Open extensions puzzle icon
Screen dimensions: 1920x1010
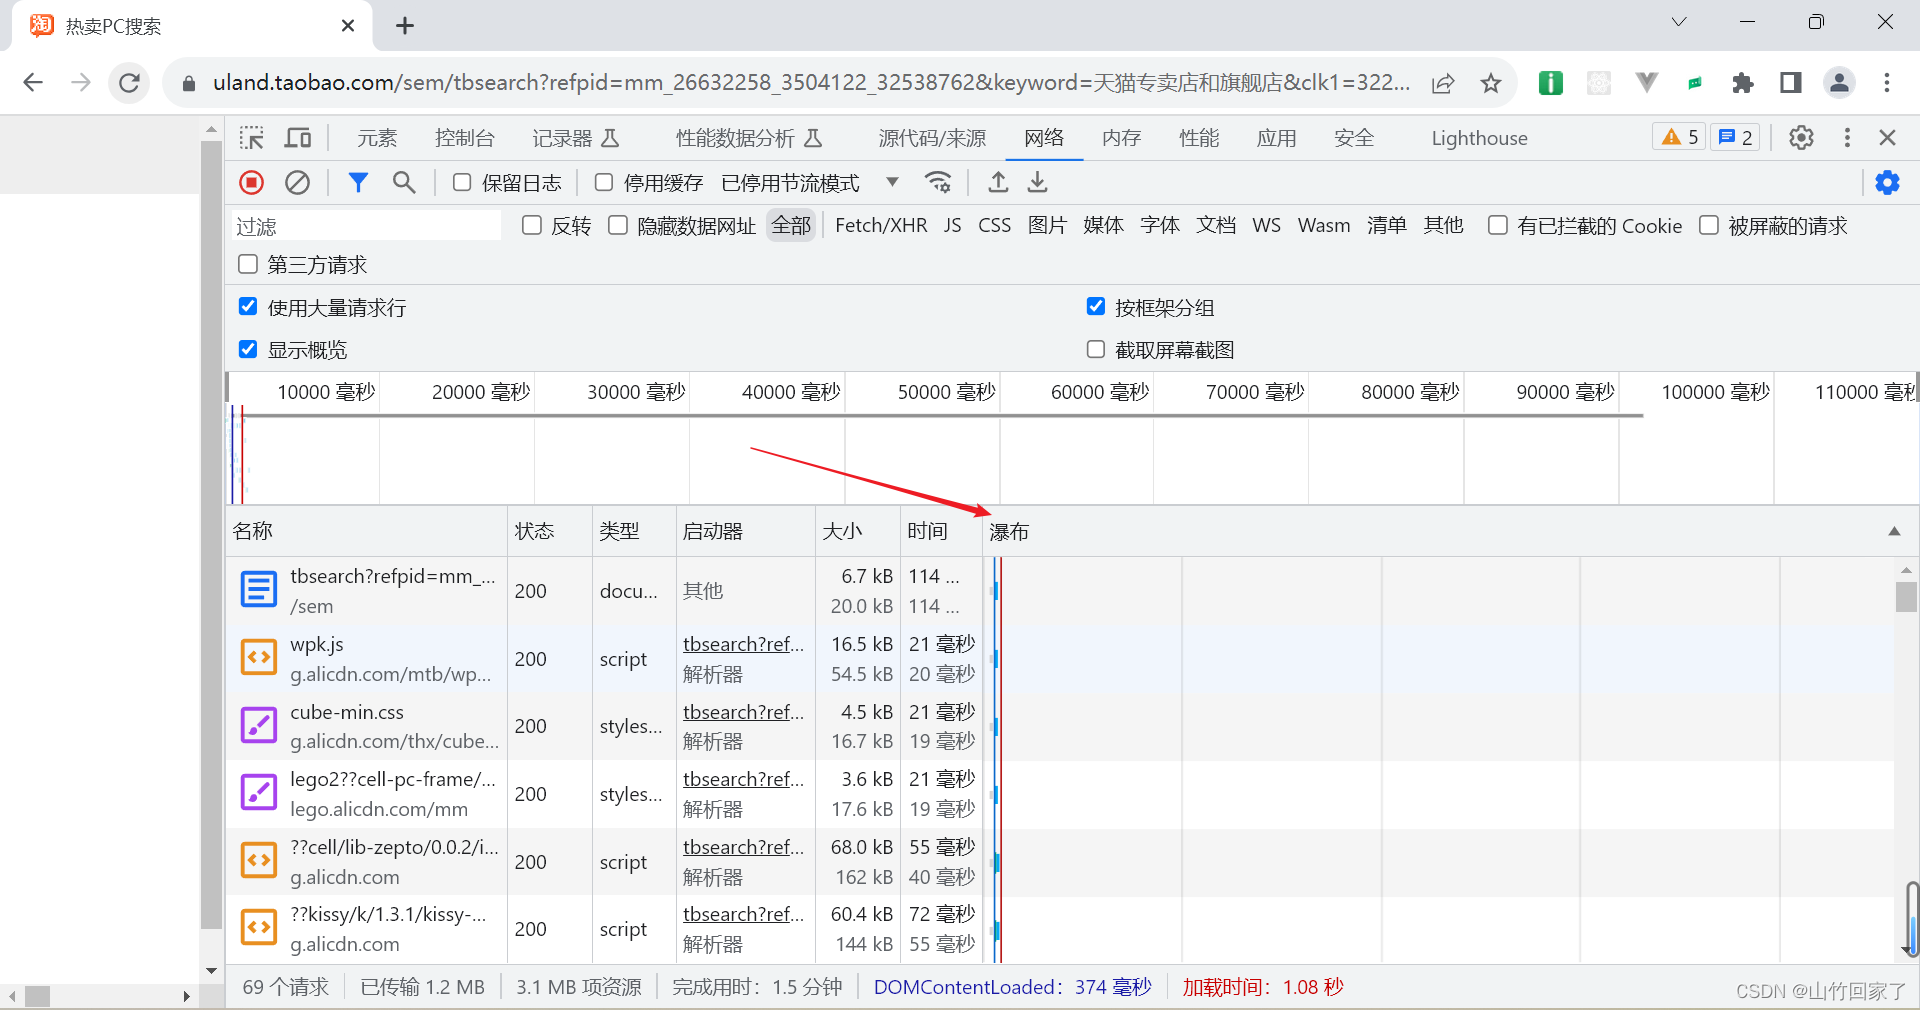(x=1743, y=83)
